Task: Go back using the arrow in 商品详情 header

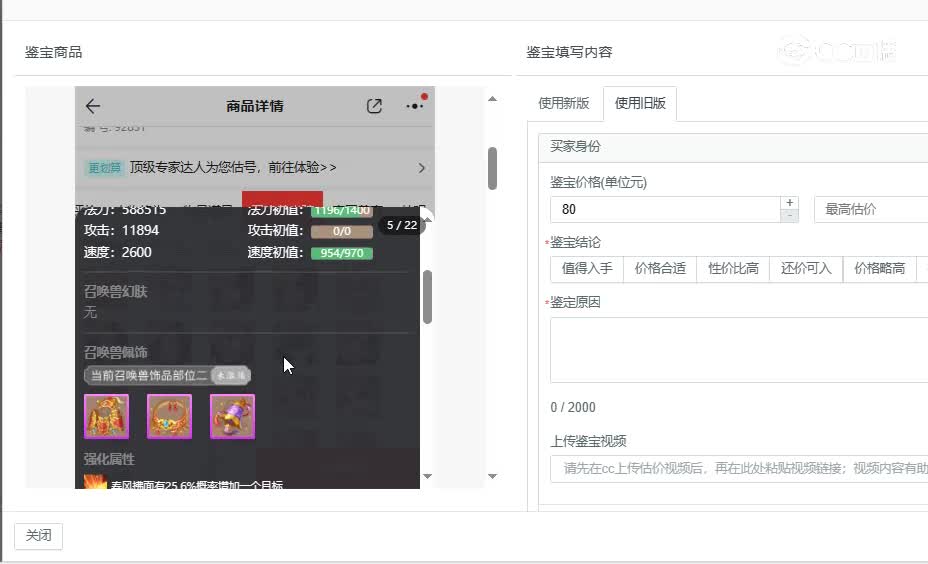Action: [93, 107]
